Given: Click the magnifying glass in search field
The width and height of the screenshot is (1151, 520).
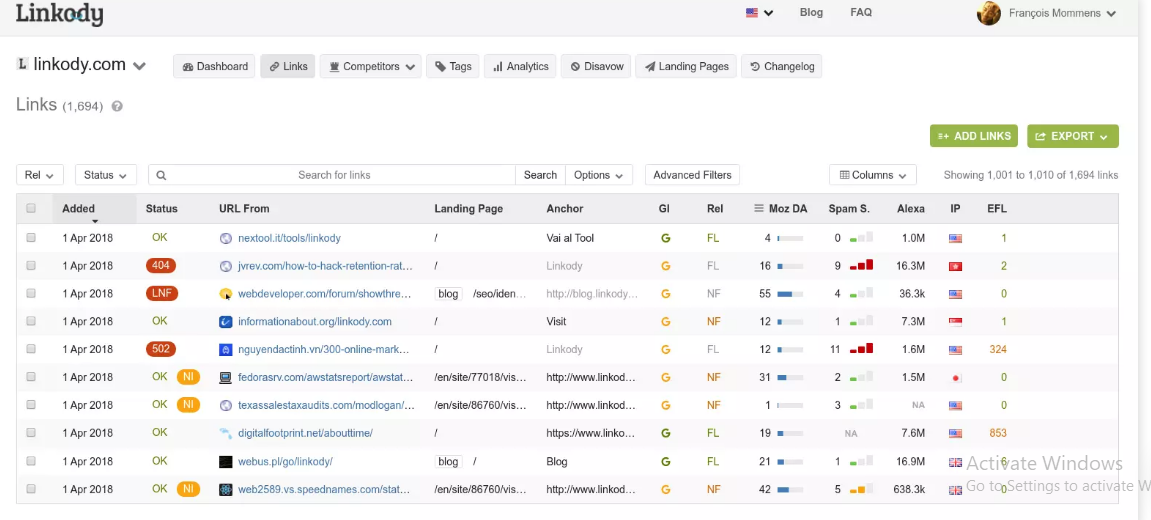Looking at the screenshot, I should (x=162, y=175).
